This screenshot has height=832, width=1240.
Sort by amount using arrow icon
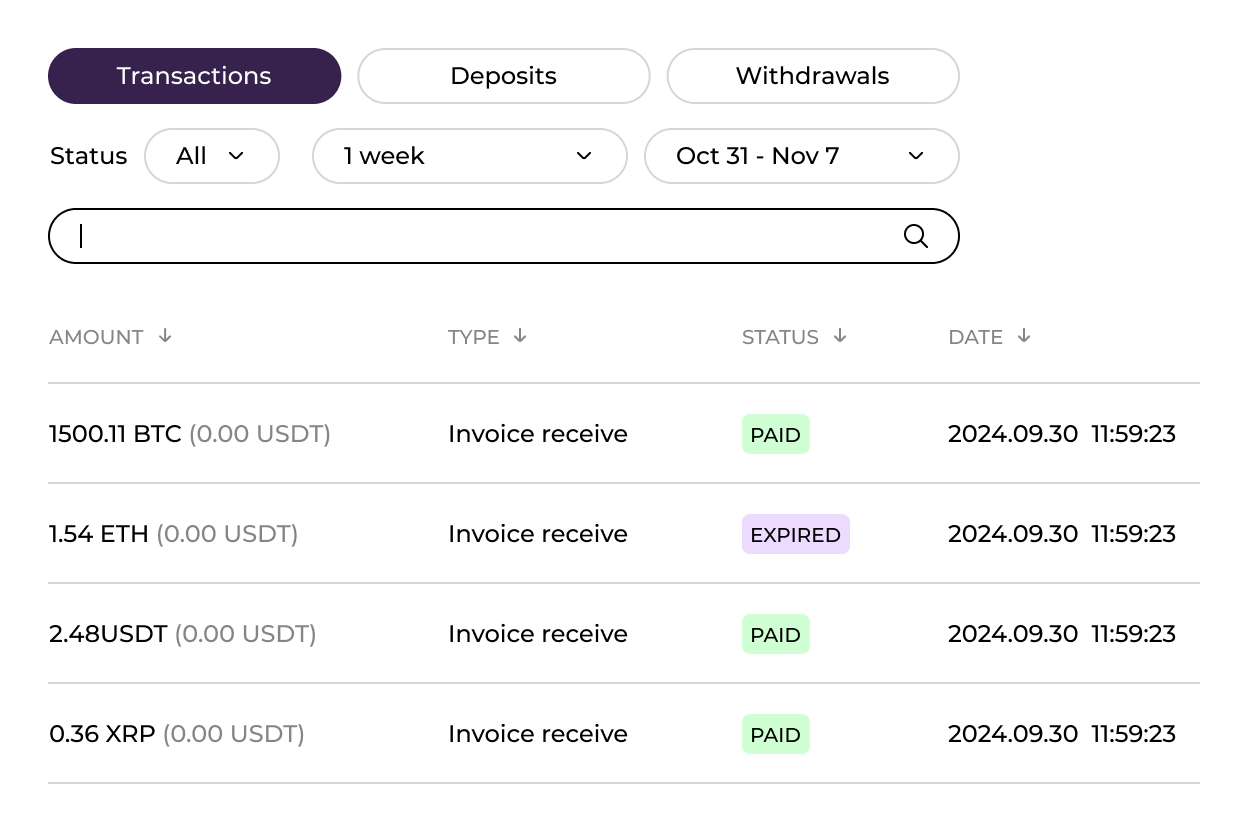tap(165, 336)
